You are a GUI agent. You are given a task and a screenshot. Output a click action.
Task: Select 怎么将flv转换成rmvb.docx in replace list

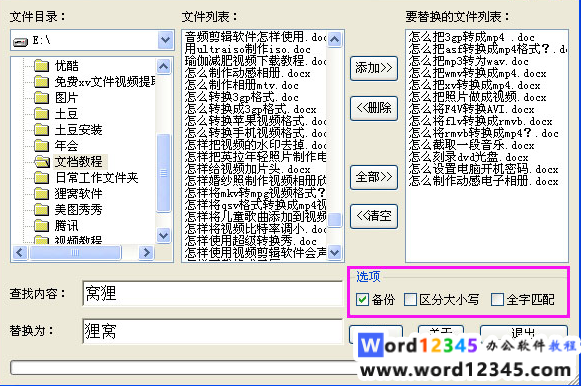481,121
